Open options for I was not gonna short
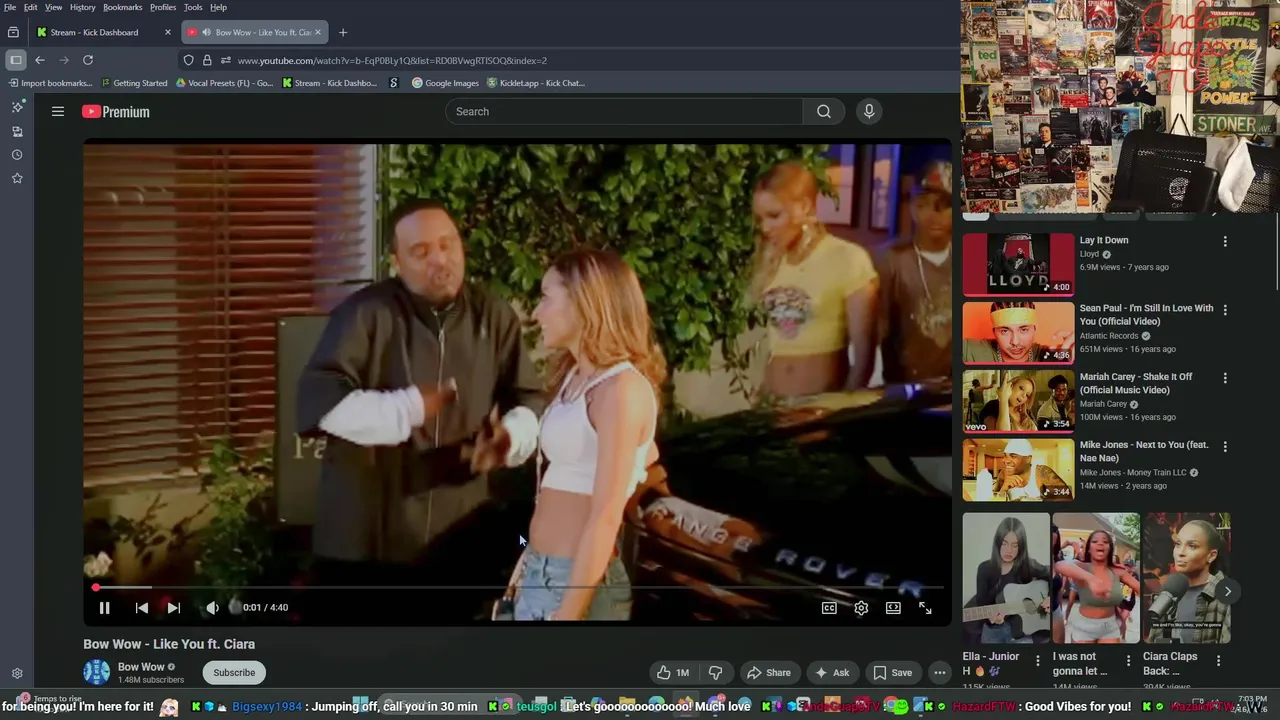This screenshot has height=720, width=1280. [x=1128, y=661]
